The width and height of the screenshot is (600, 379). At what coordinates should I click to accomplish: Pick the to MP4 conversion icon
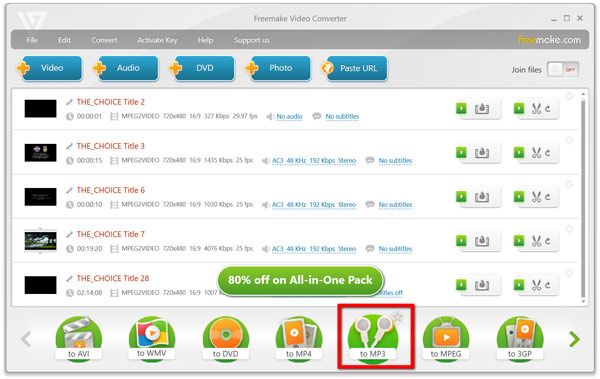[x=298, y=337]
